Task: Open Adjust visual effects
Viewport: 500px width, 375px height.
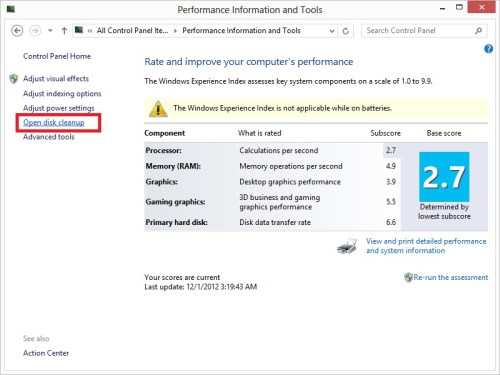Action: tap(56, 79)
